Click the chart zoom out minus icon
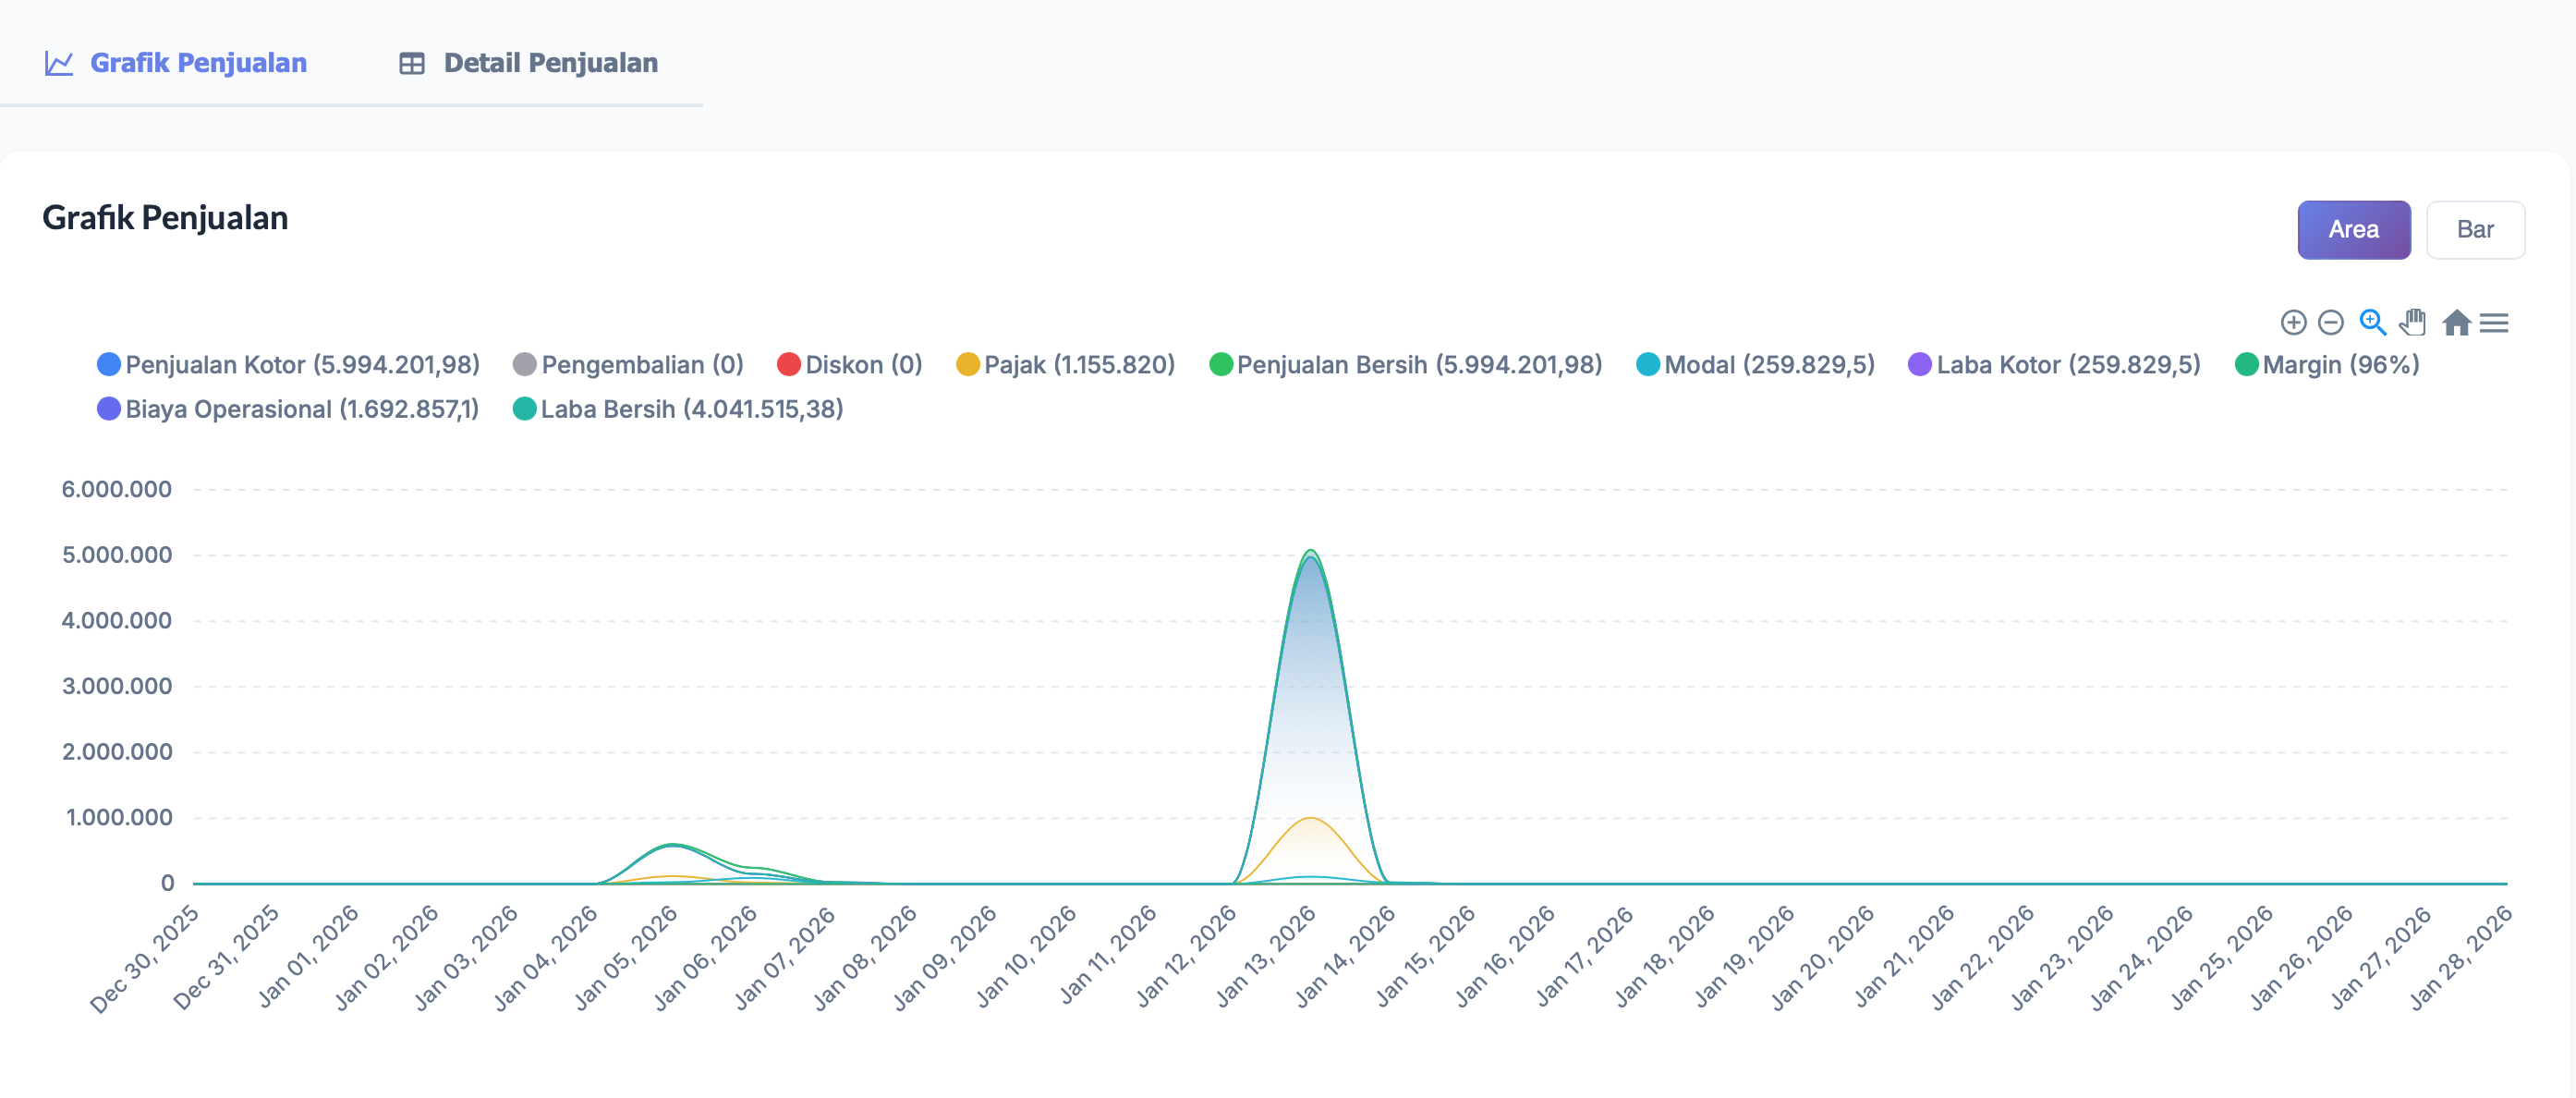Viewport: 2576px width, 1098px height. pyautogui.click(x=2330, y=322)
